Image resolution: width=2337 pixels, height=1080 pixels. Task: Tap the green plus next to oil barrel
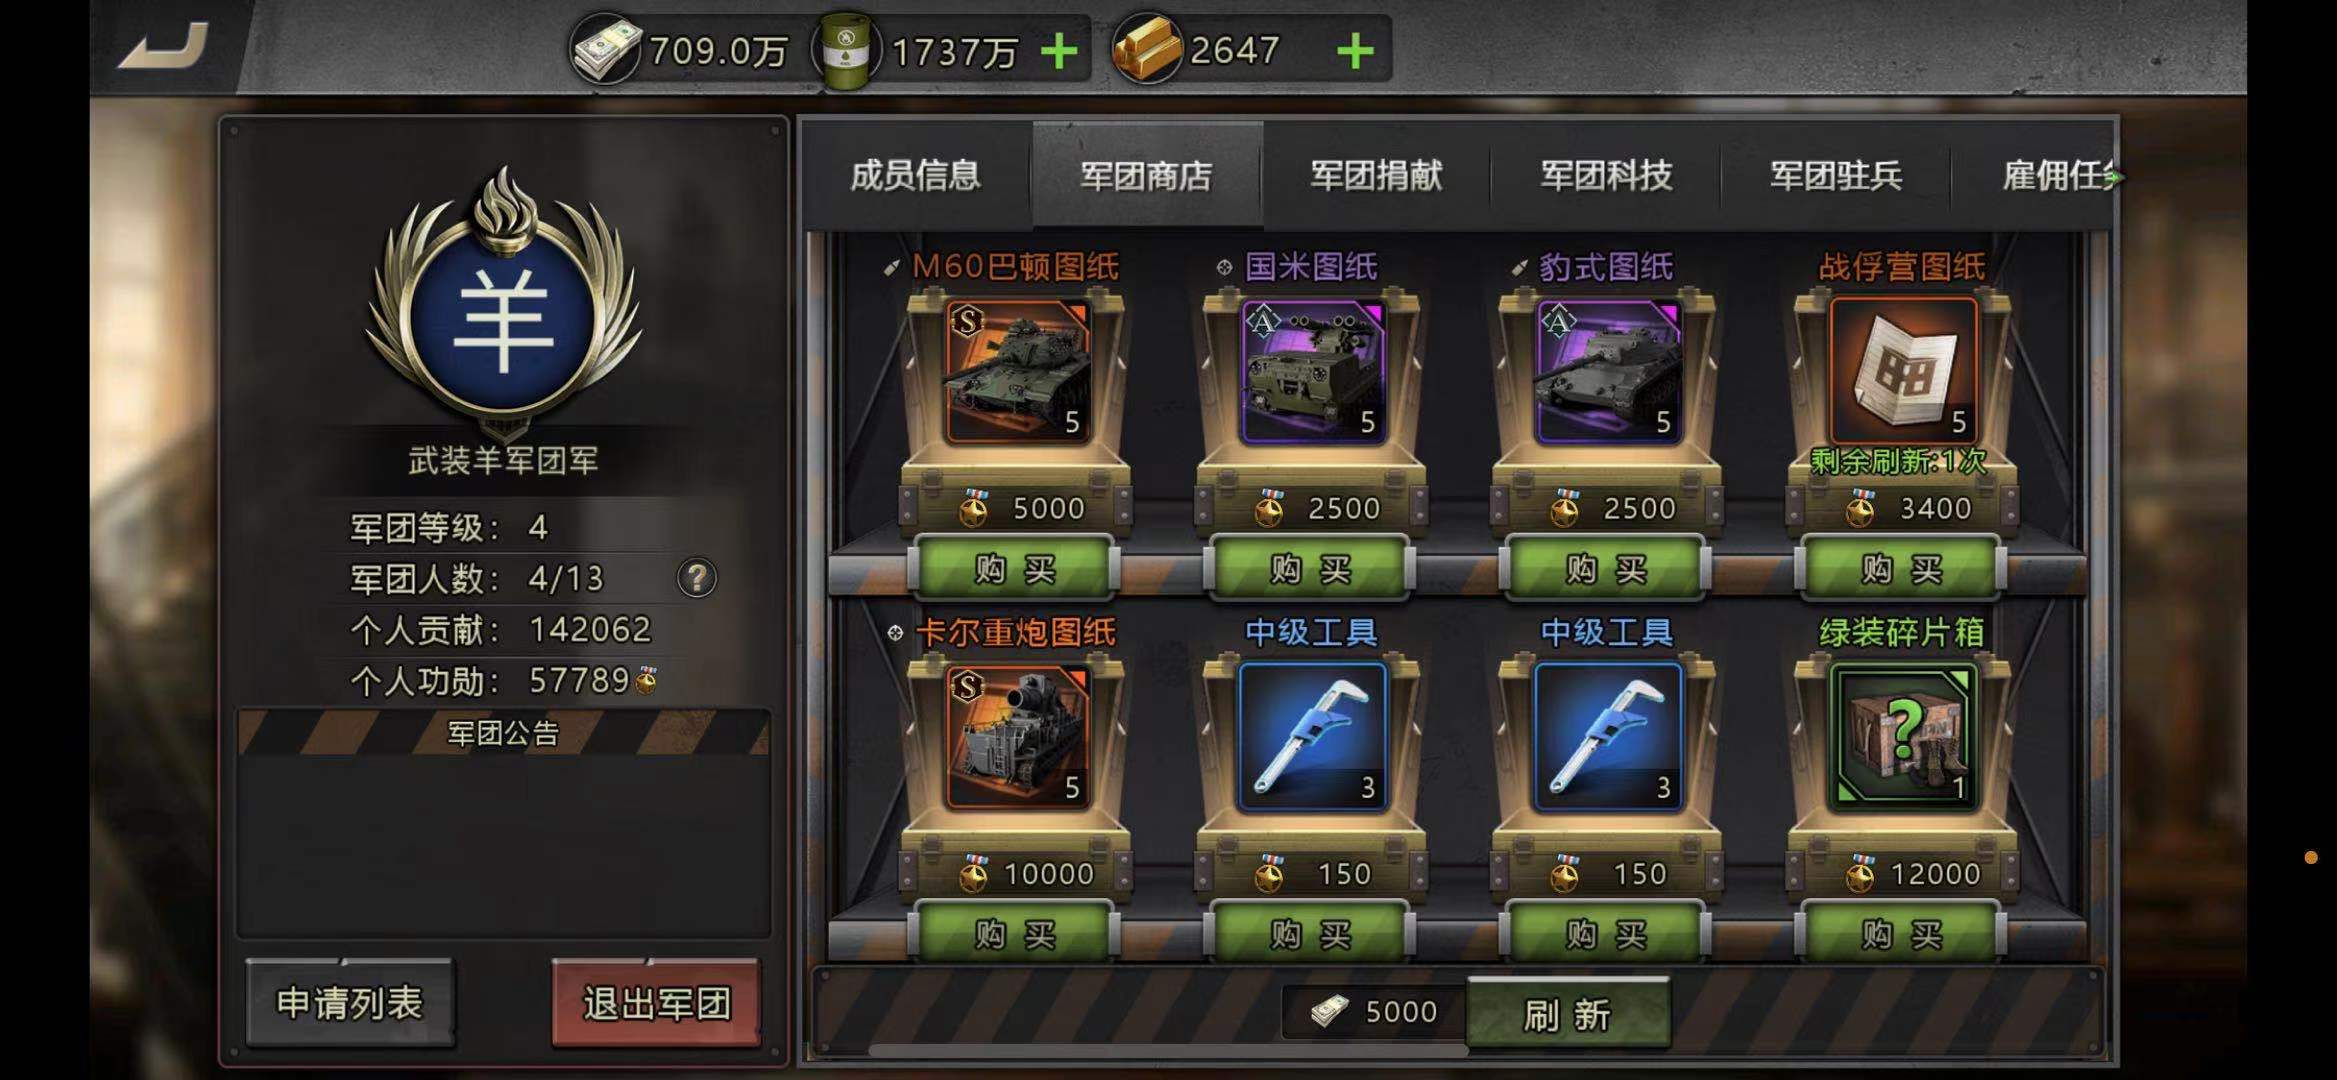1060,50
